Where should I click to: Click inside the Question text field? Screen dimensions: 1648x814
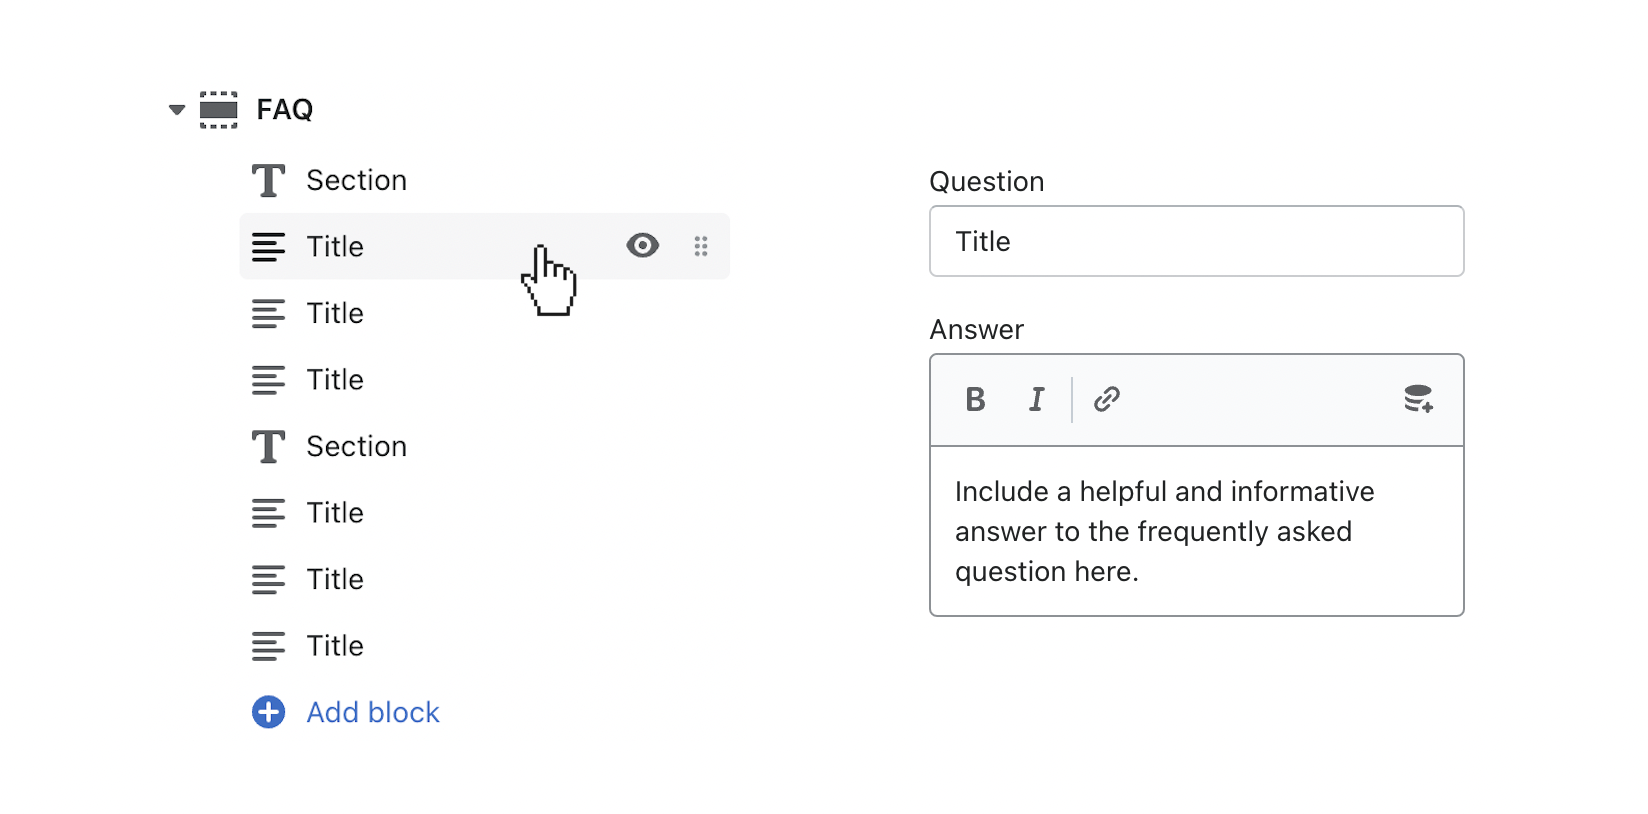(1196, 241)
